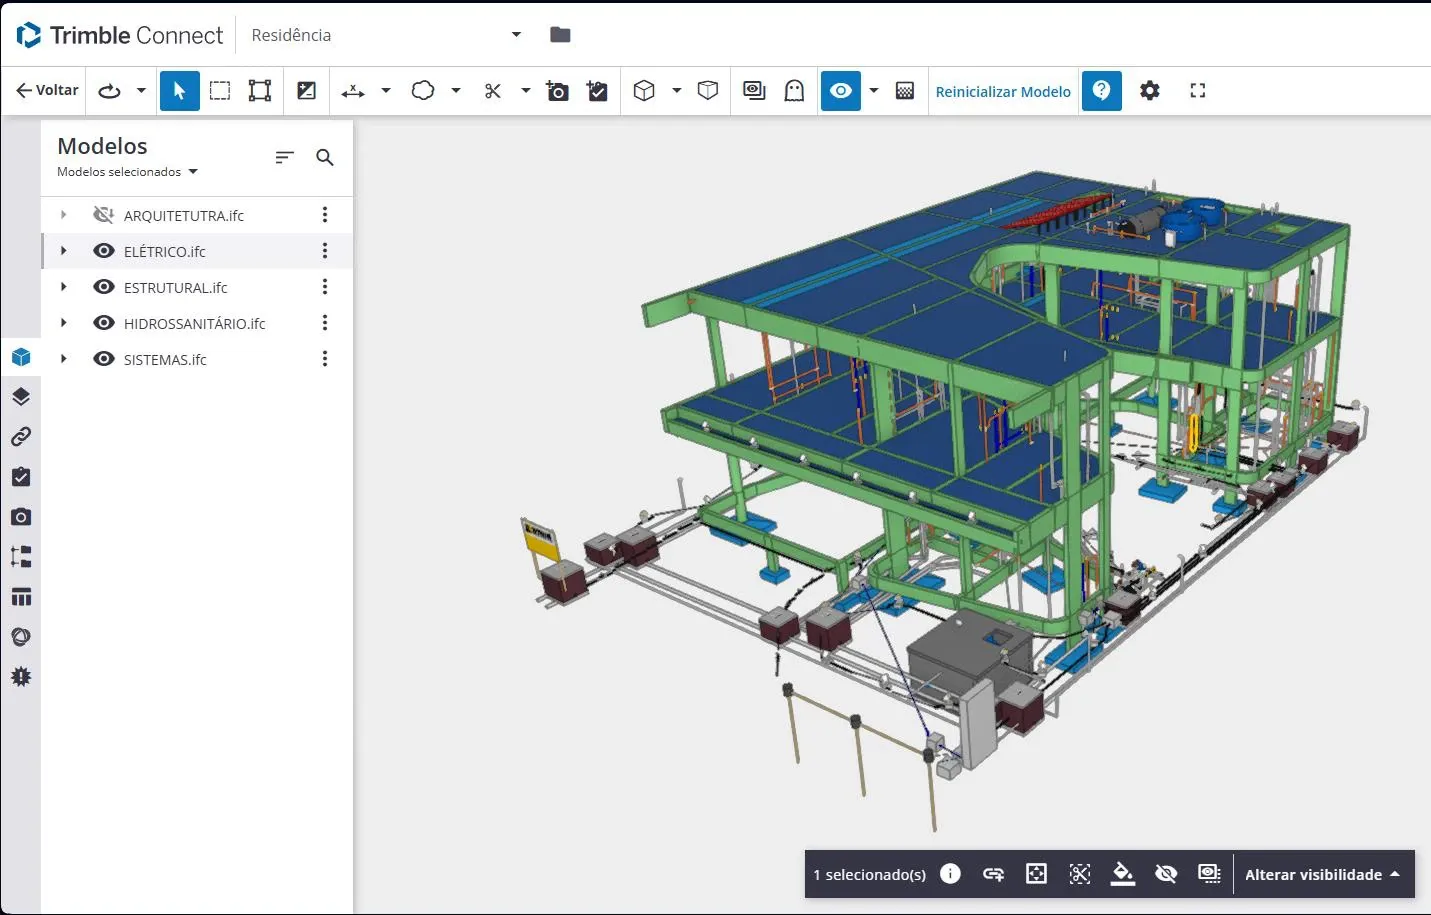The height and width of the screenshot is (915, 1431).
Task: Click the Trimble Connect logo
Action: click(x=120, y=35)
